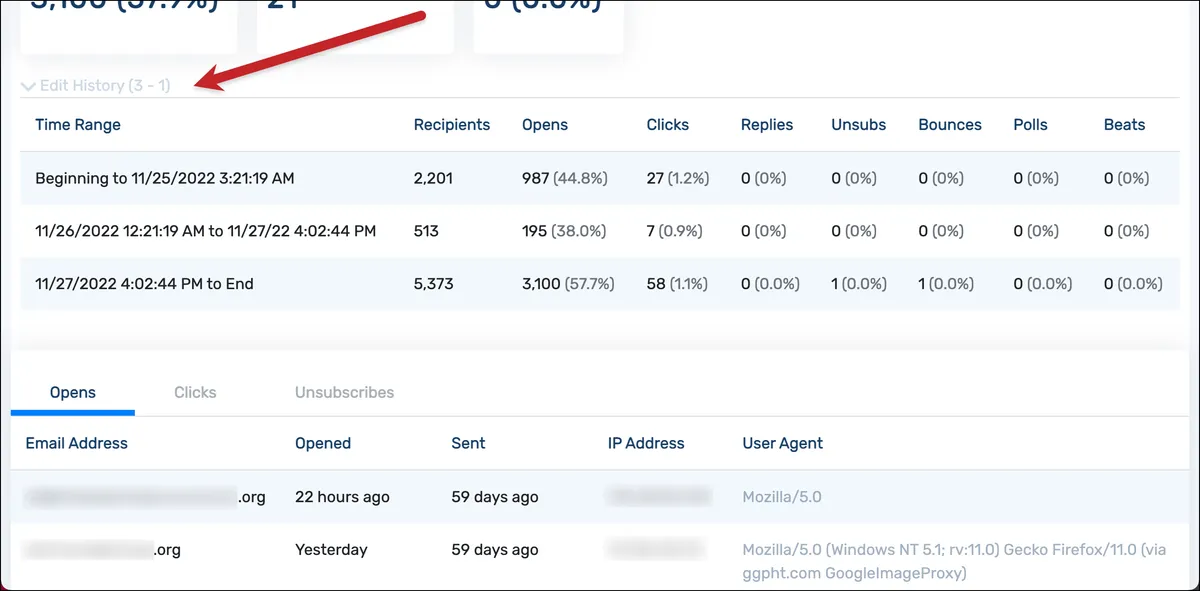Click the 7 (0.9%) clicks value
Viewport: 1200px width, 591px height.
pos(674,231)
